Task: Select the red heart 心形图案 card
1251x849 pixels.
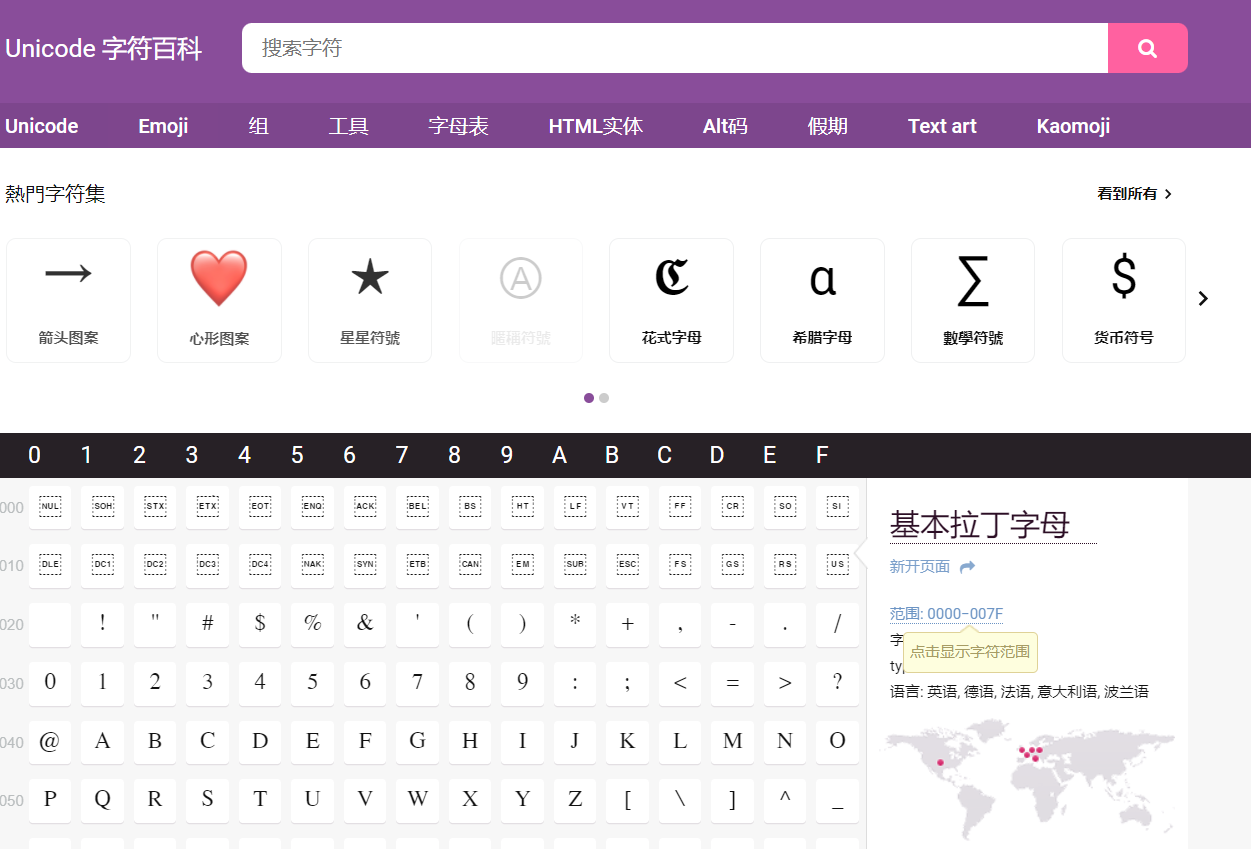Action: [219, 300]
